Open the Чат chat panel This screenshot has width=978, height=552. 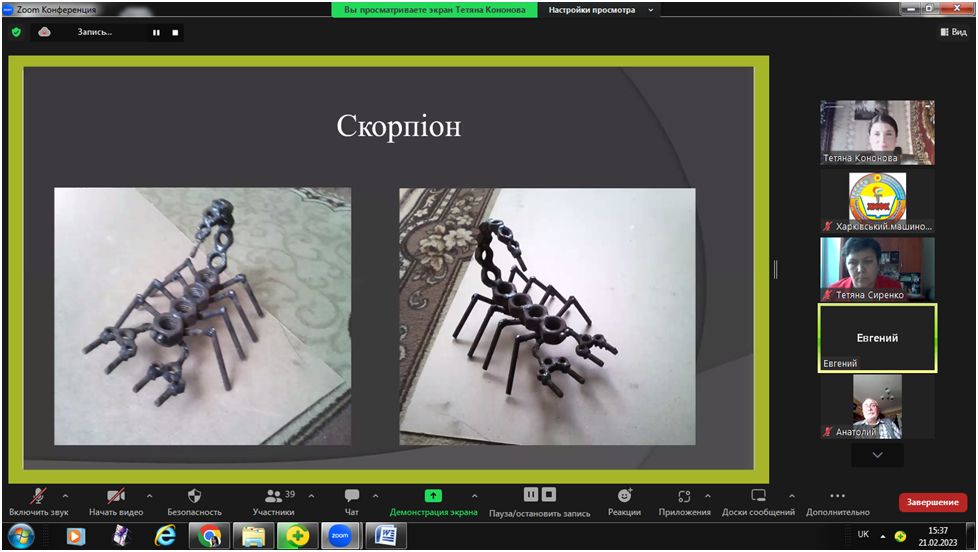click(x=352, y=501)
